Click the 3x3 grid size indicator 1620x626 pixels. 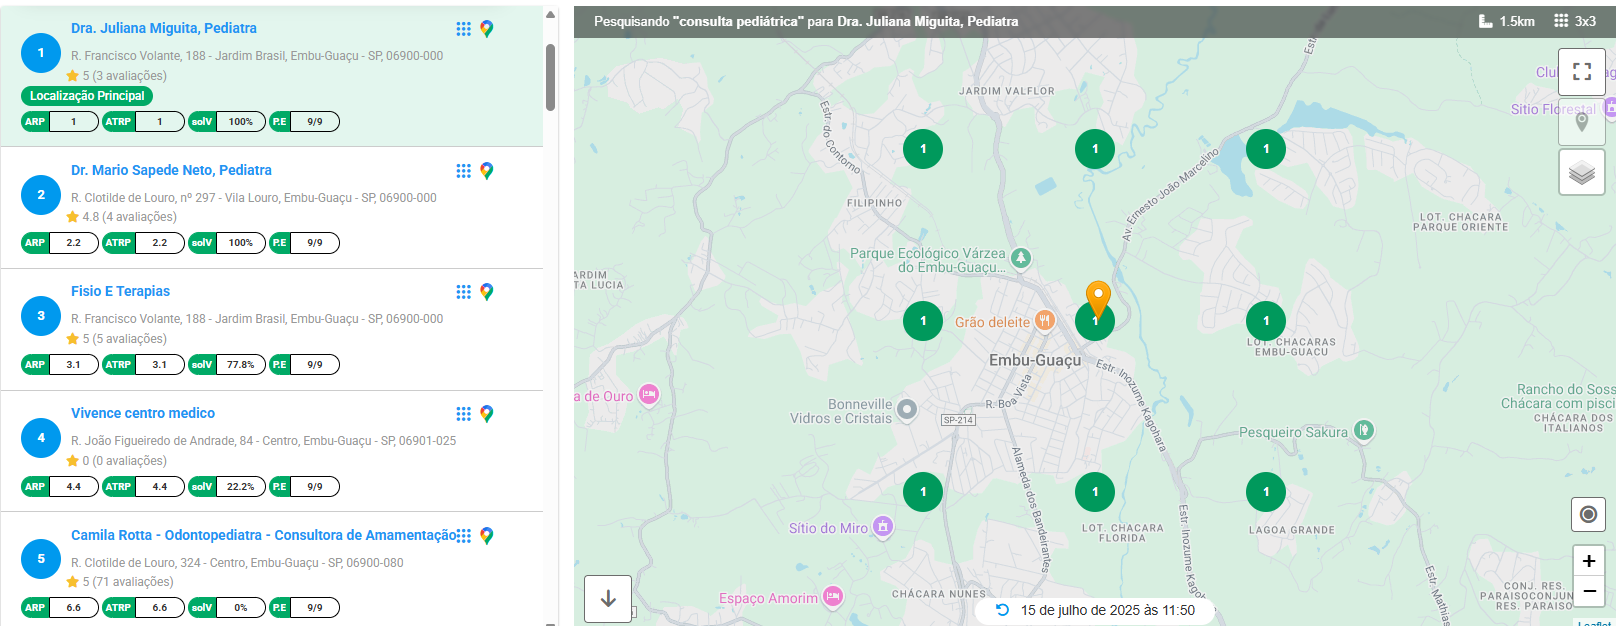coord(1575,21)
